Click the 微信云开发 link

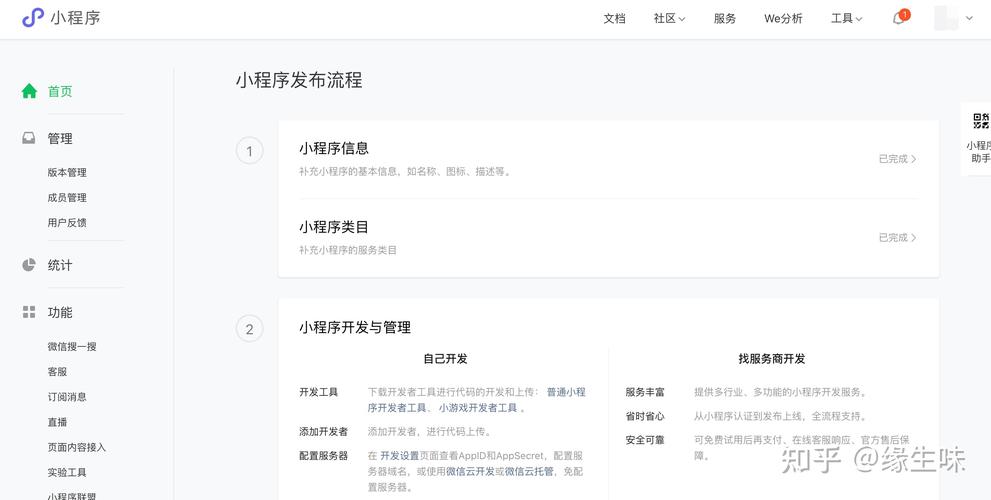pos(470,472)
